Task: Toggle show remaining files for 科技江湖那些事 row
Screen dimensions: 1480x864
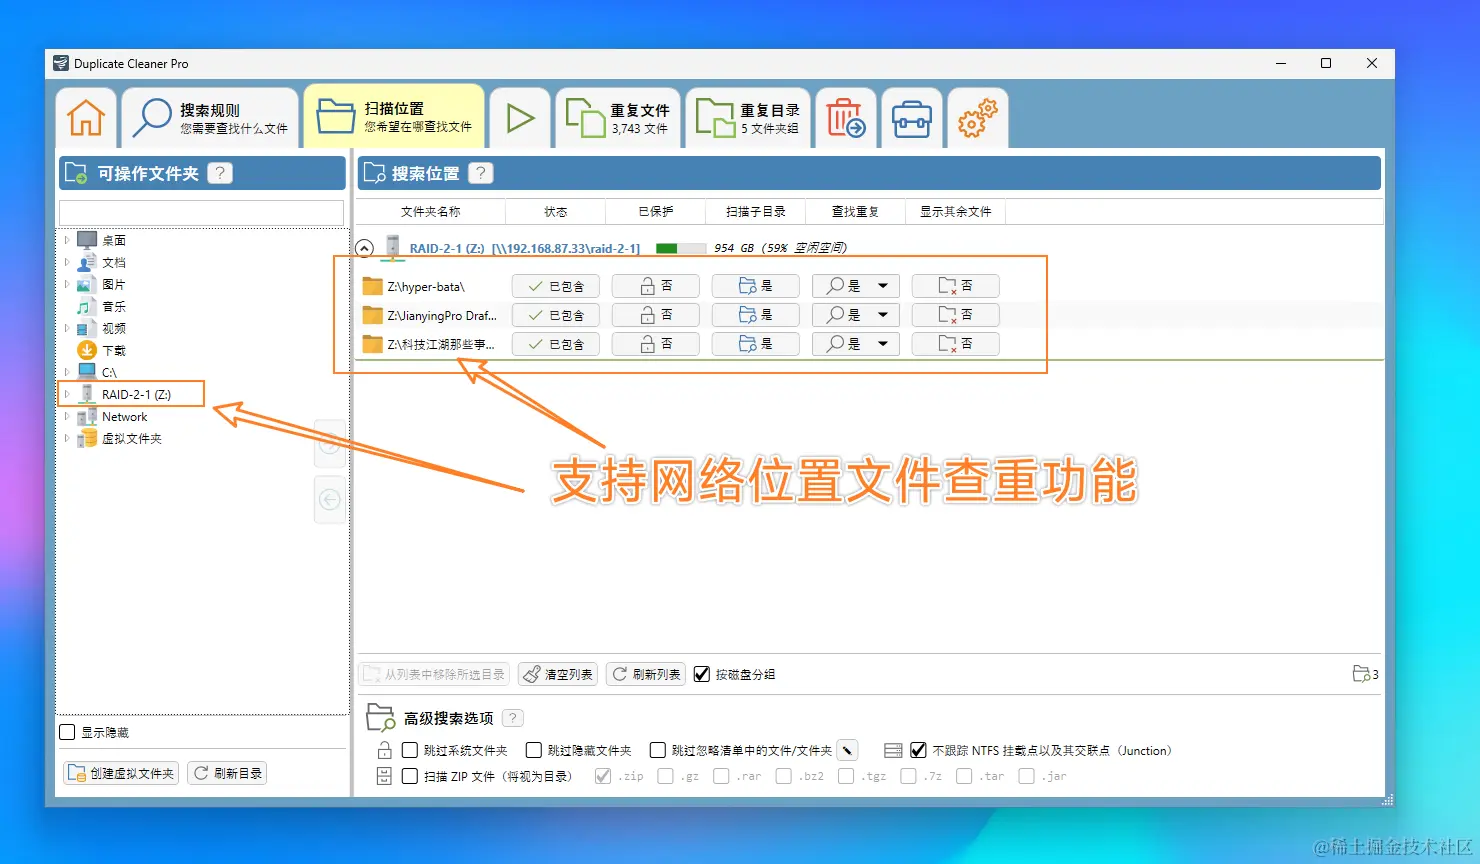Action: [955, 344]
